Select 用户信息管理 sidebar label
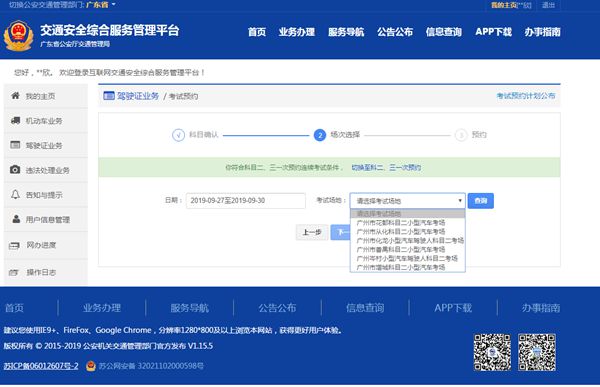 coord(47,220)
